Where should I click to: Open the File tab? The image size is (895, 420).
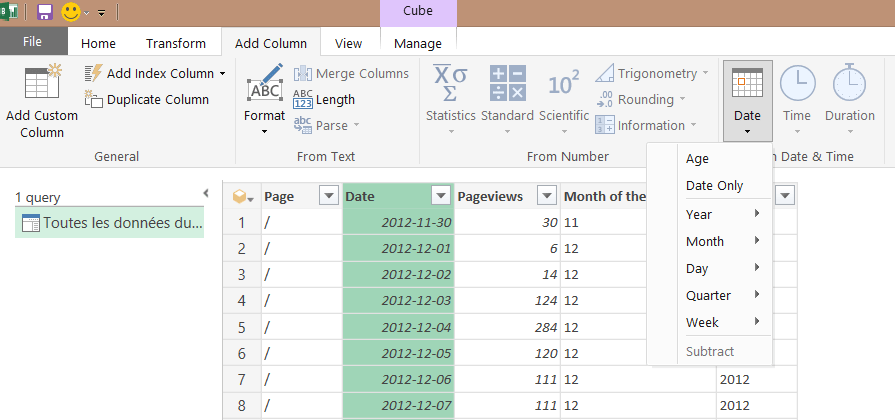coord(33,42)
